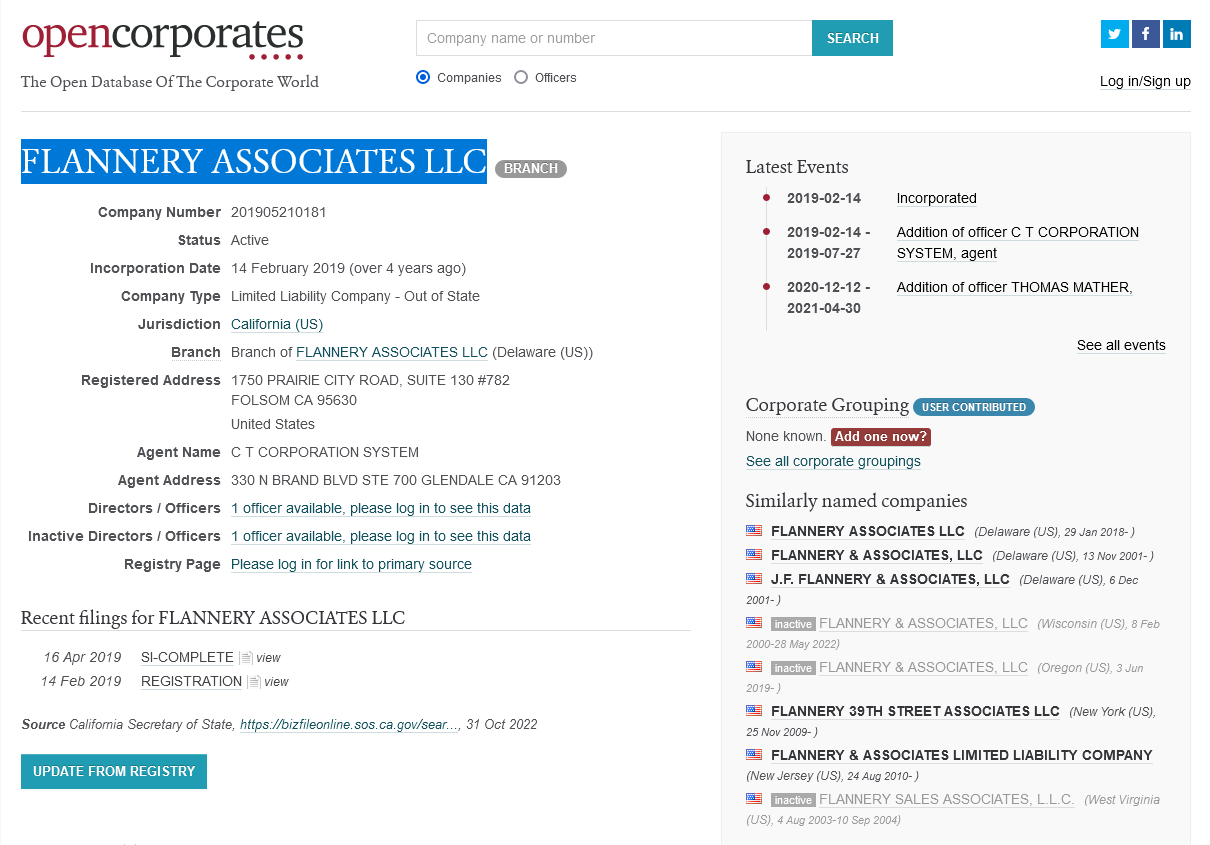Open the REGISTRATION filing link
The image size is (1210, 845).
pyautogui.click(x=191, y=681)
